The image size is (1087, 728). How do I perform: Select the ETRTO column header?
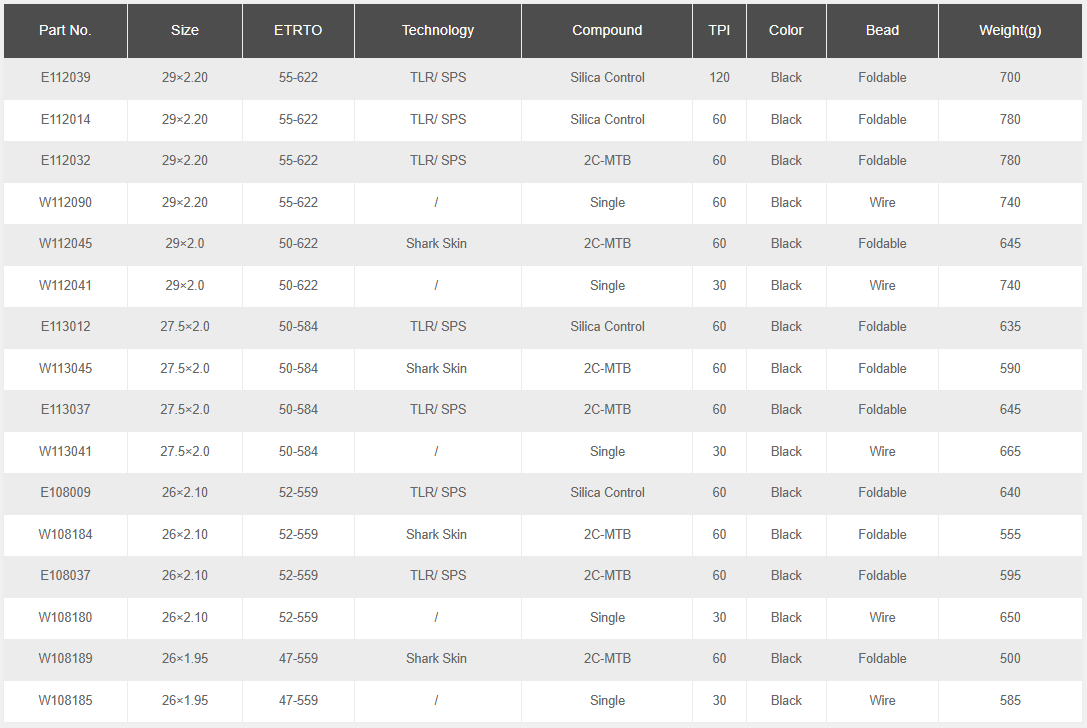pyautogui.click(x=298, y=30)
